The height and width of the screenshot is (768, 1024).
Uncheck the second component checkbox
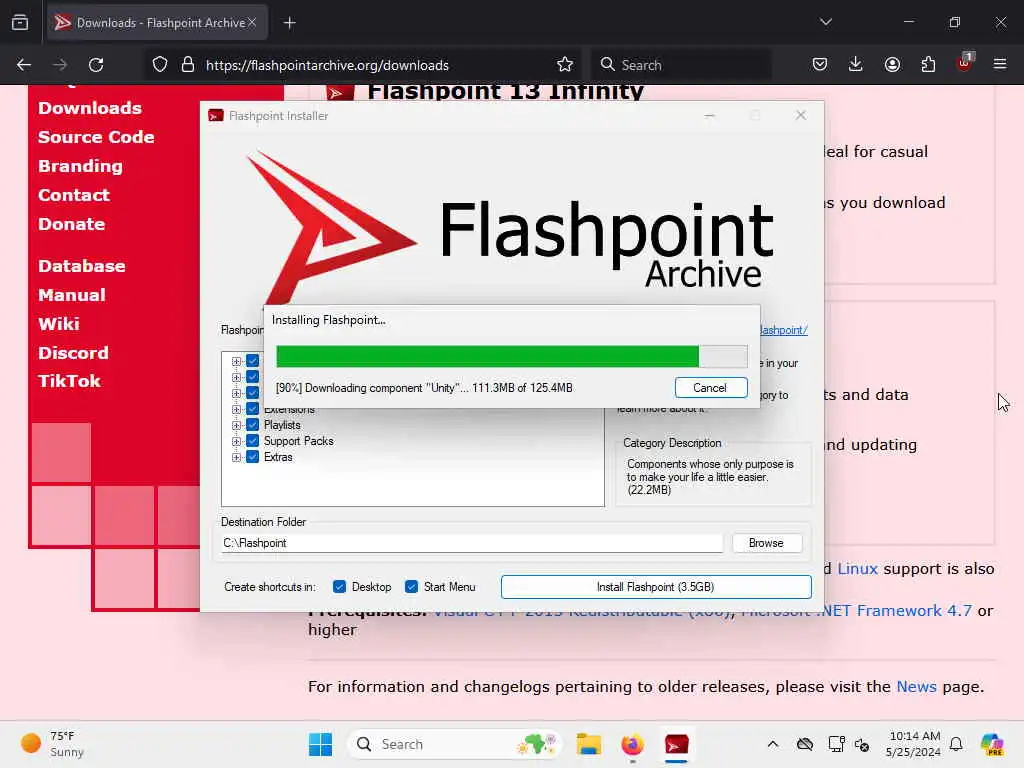point(253,377)
